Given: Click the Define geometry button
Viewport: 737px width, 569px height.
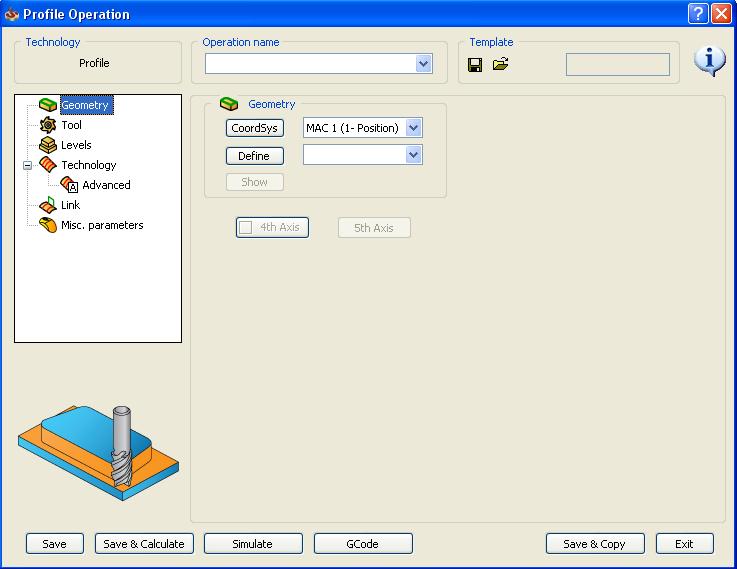Looking at the screenshot, I should click(x=255, y=156).
